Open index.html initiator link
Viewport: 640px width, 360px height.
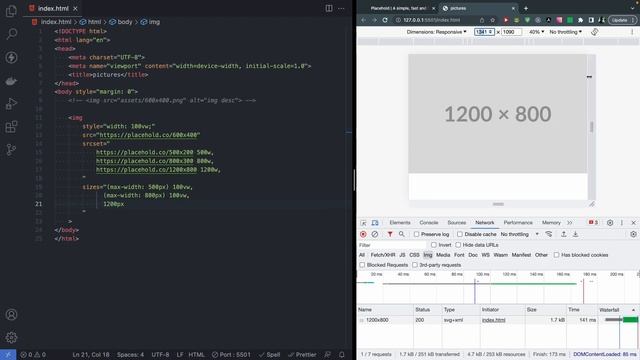click(493, 320)
